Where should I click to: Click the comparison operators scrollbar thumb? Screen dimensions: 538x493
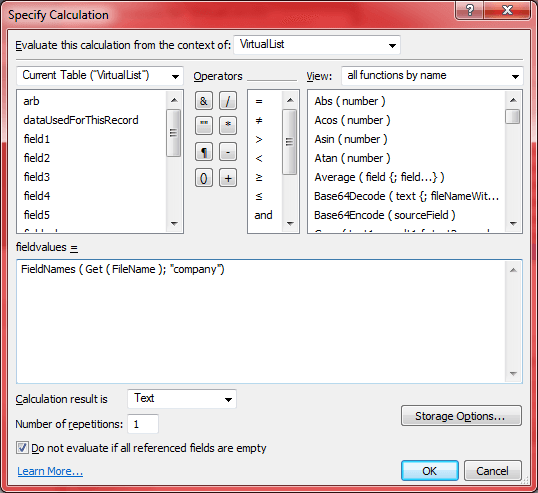[x=290, y=142]
